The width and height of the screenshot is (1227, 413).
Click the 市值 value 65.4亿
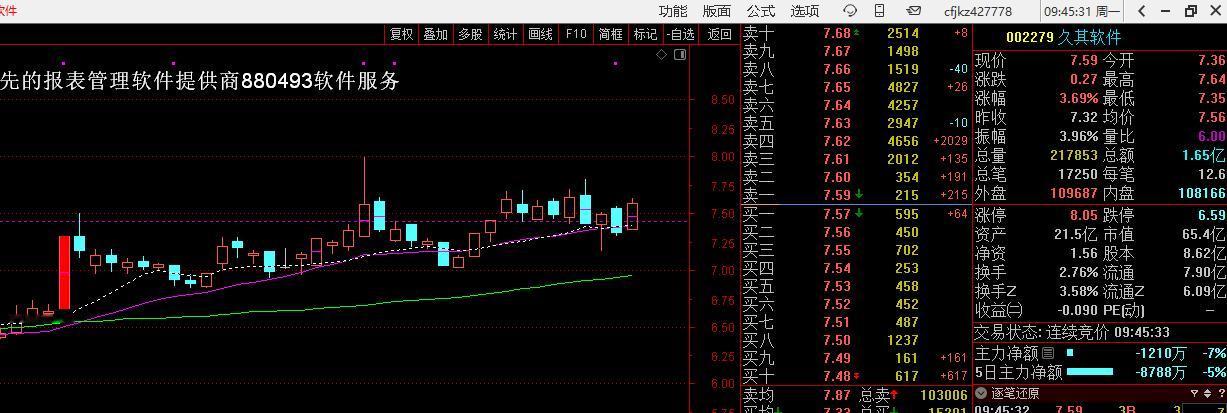pyautogui.click(x=1205, y=234)
